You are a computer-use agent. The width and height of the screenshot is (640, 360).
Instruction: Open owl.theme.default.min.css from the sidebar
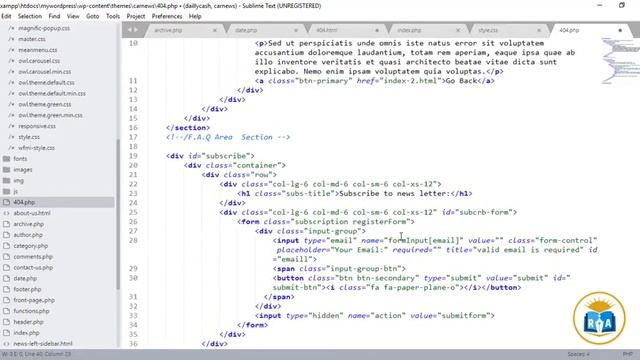52,93
